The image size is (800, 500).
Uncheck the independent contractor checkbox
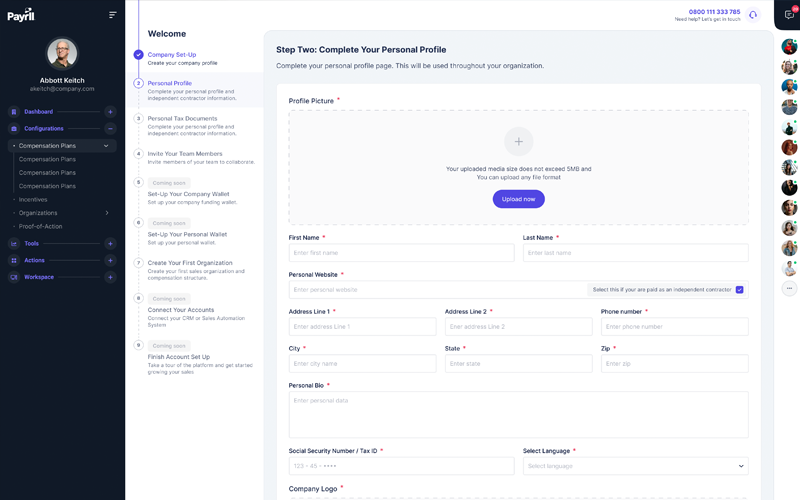[x=739, y=290]
